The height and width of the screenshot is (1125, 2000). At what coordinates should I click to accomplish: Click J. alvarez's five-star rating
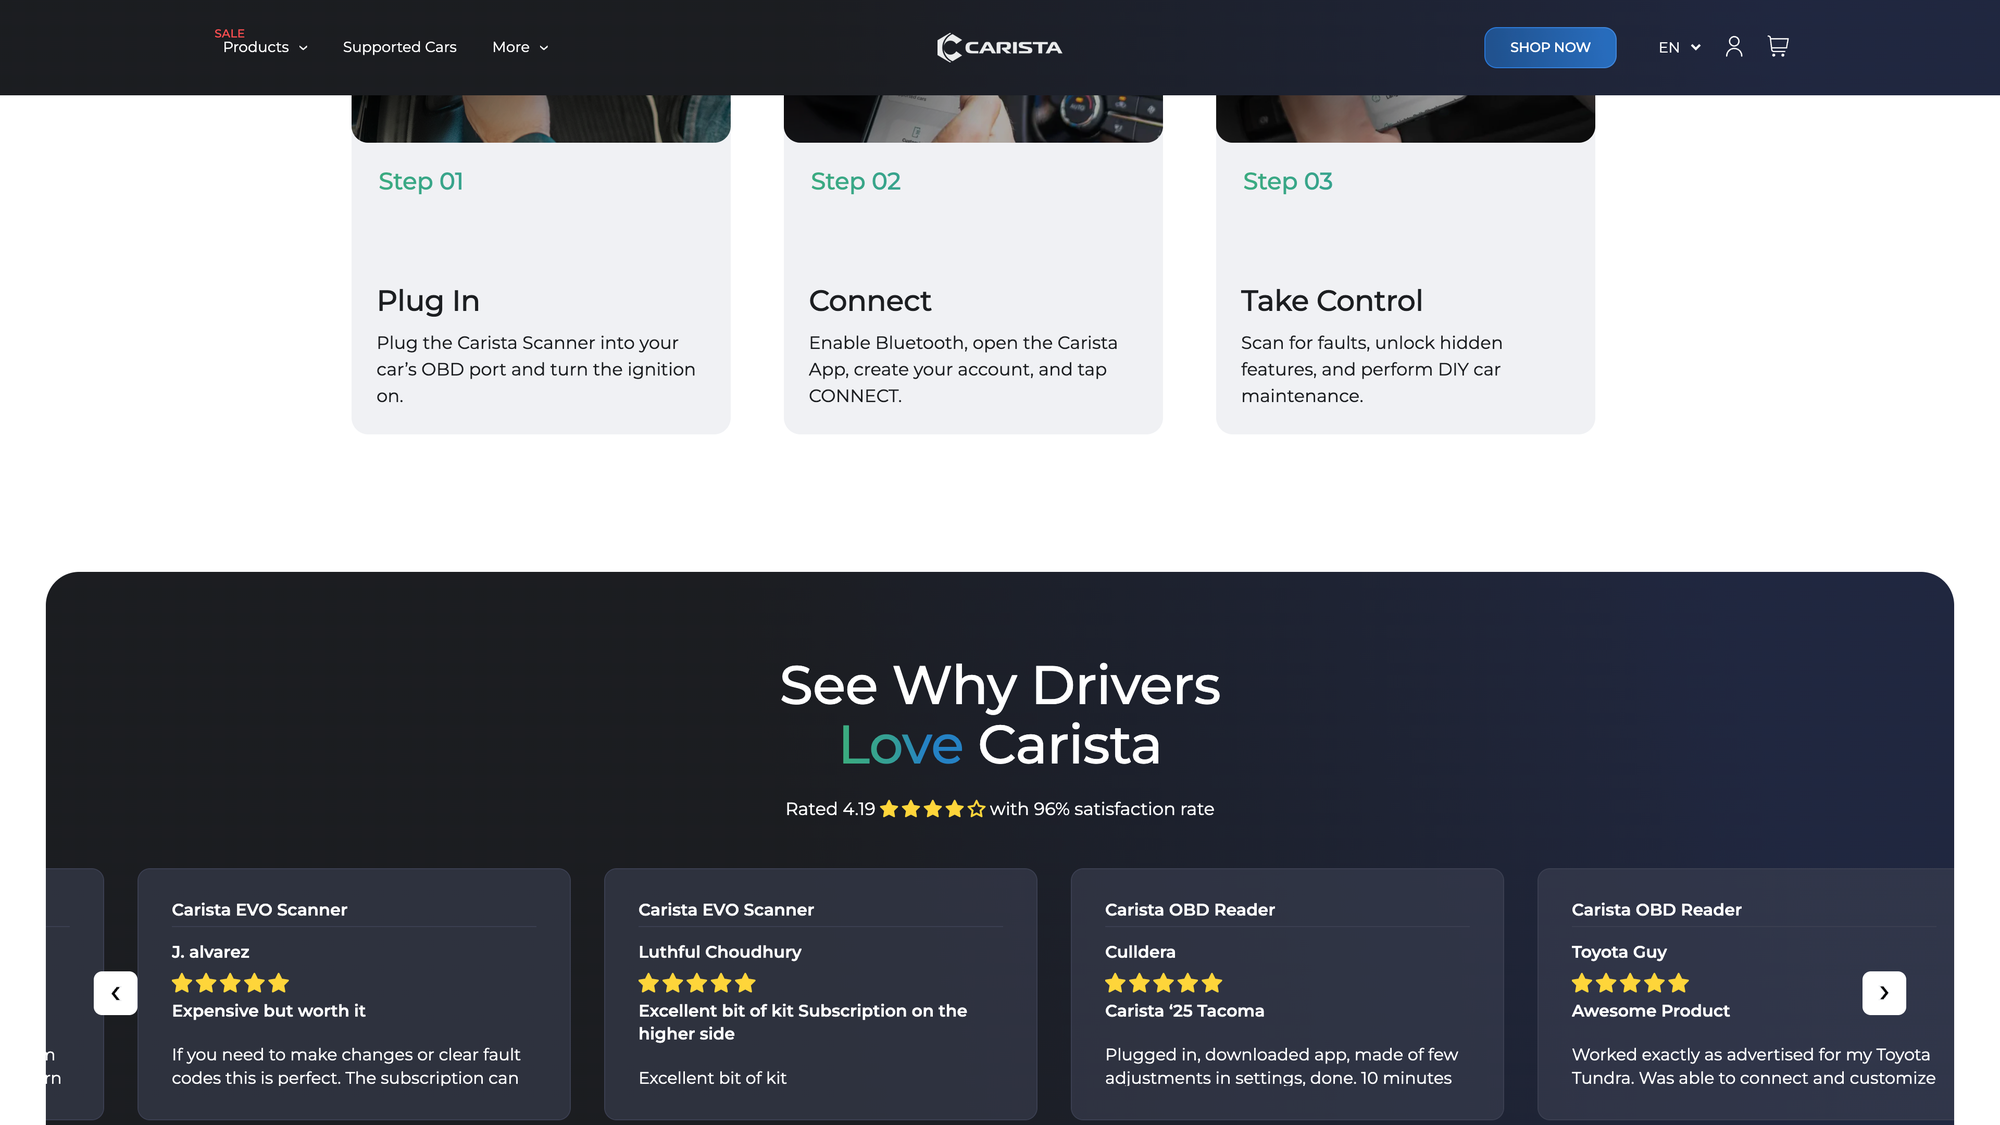(x=230, y=983)
